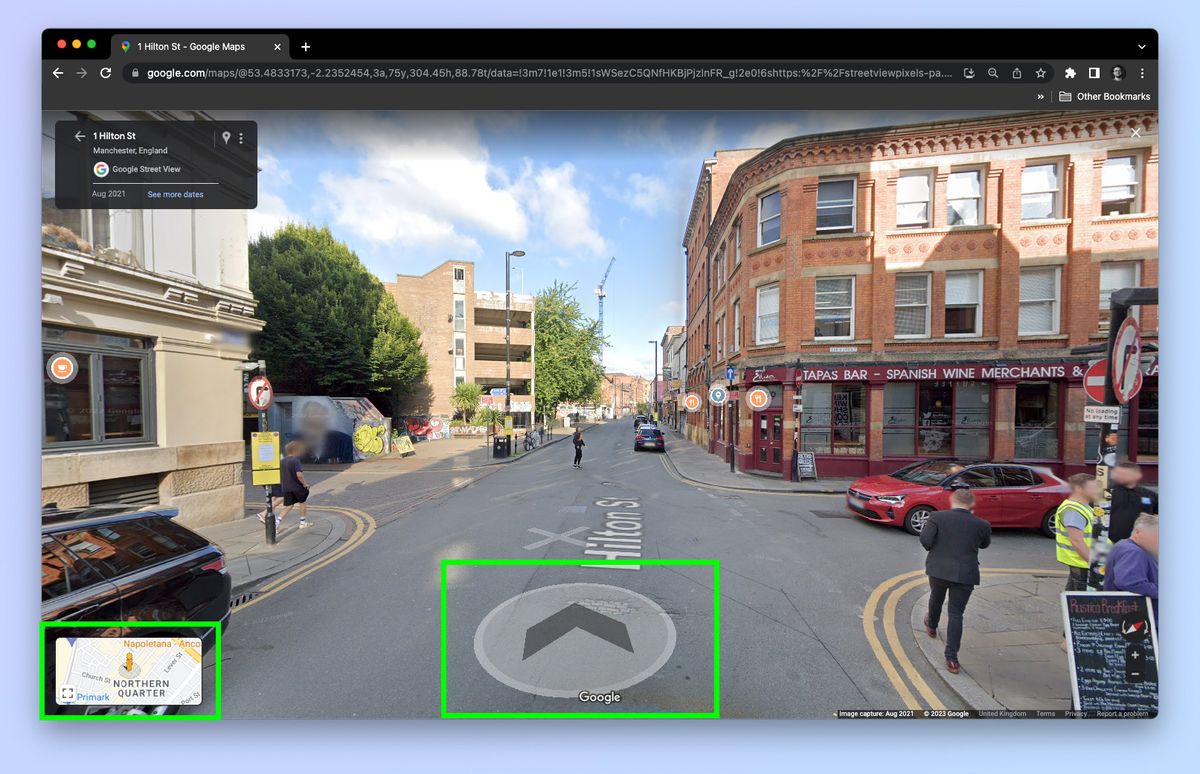1200x774 pixels.
Task: Click the location pin icon on the Hilton St card
Action: (226, 137)
